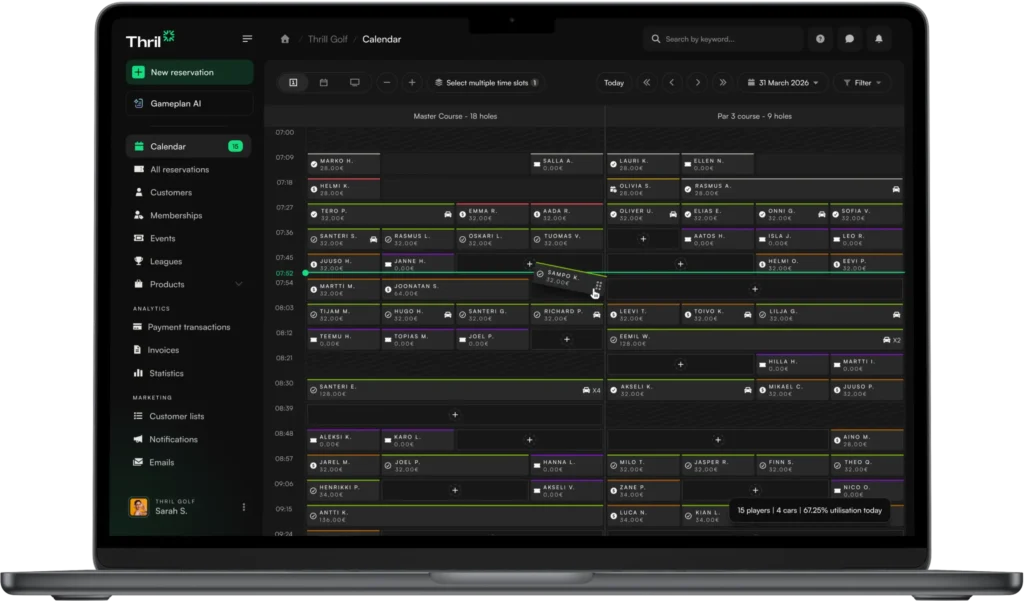
Task: Zoom out with the minus button
Action: [387, 83]
